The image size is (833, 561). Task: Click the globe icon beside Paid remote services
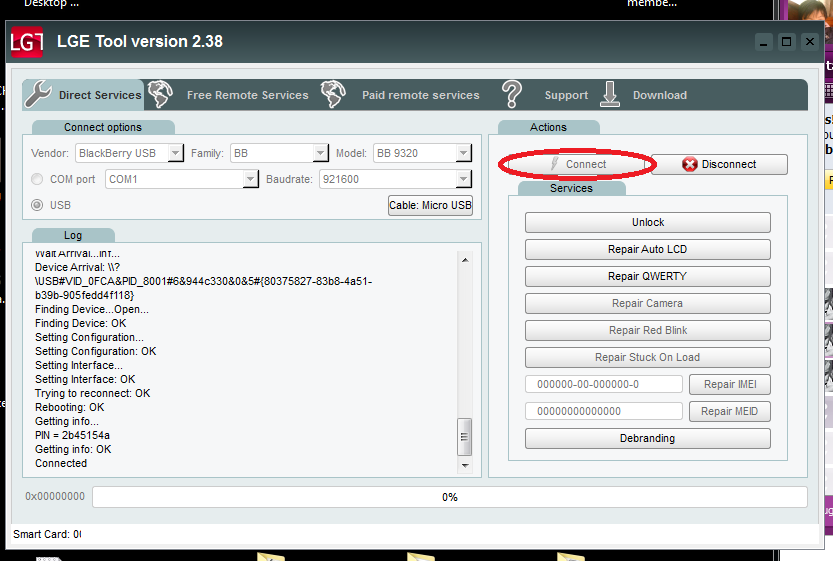(x=333, y=94)
